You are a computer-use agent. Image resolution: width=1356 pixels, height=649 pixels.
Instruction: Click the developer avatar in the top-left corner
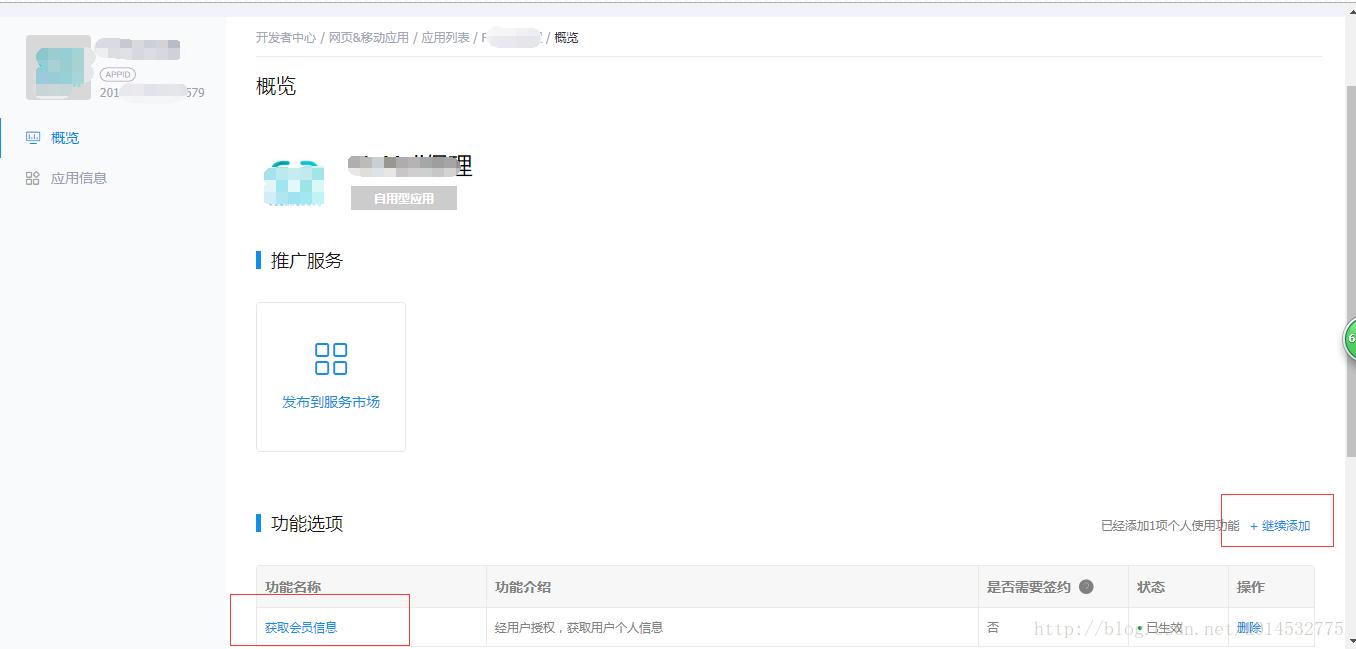pyautogui.click(x=57, y=66)
